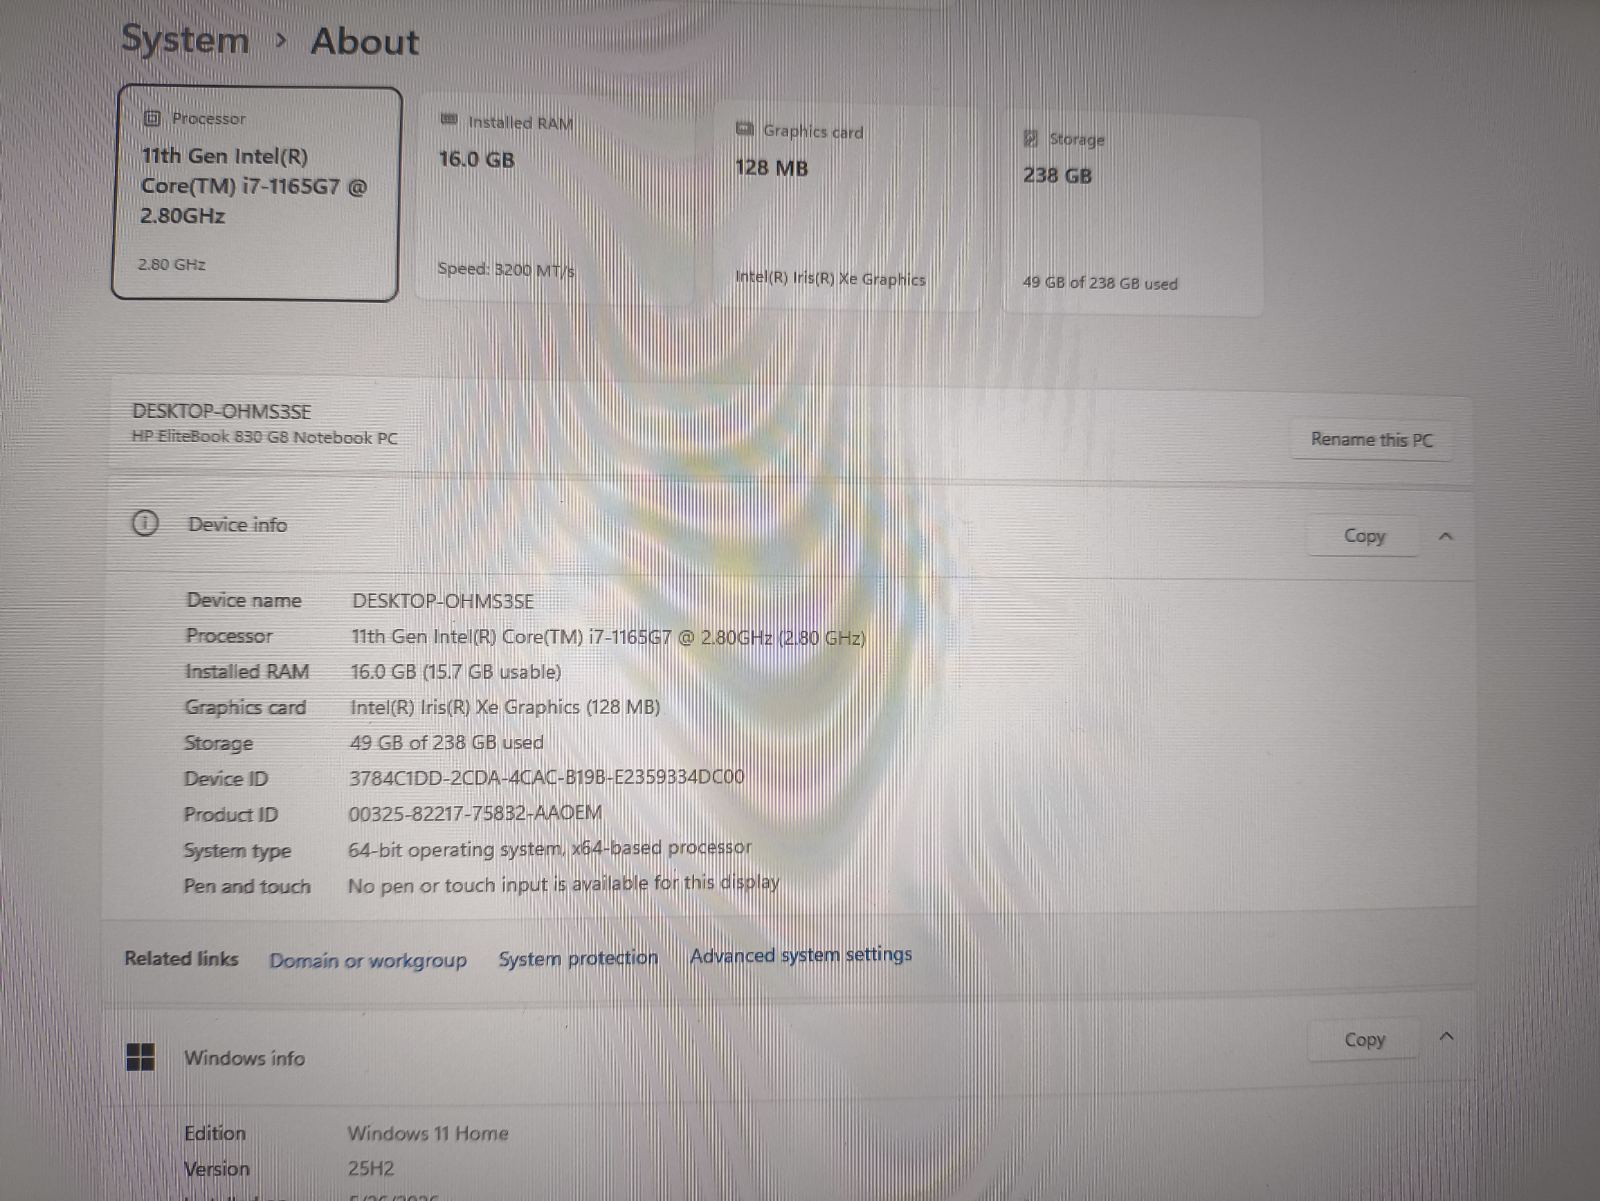Image resolution: width=1600 pixels, height=1201 pixels.
Task: Click the DESKTOP-OHMS3SE heading above the model name
Action: point(221,411)
